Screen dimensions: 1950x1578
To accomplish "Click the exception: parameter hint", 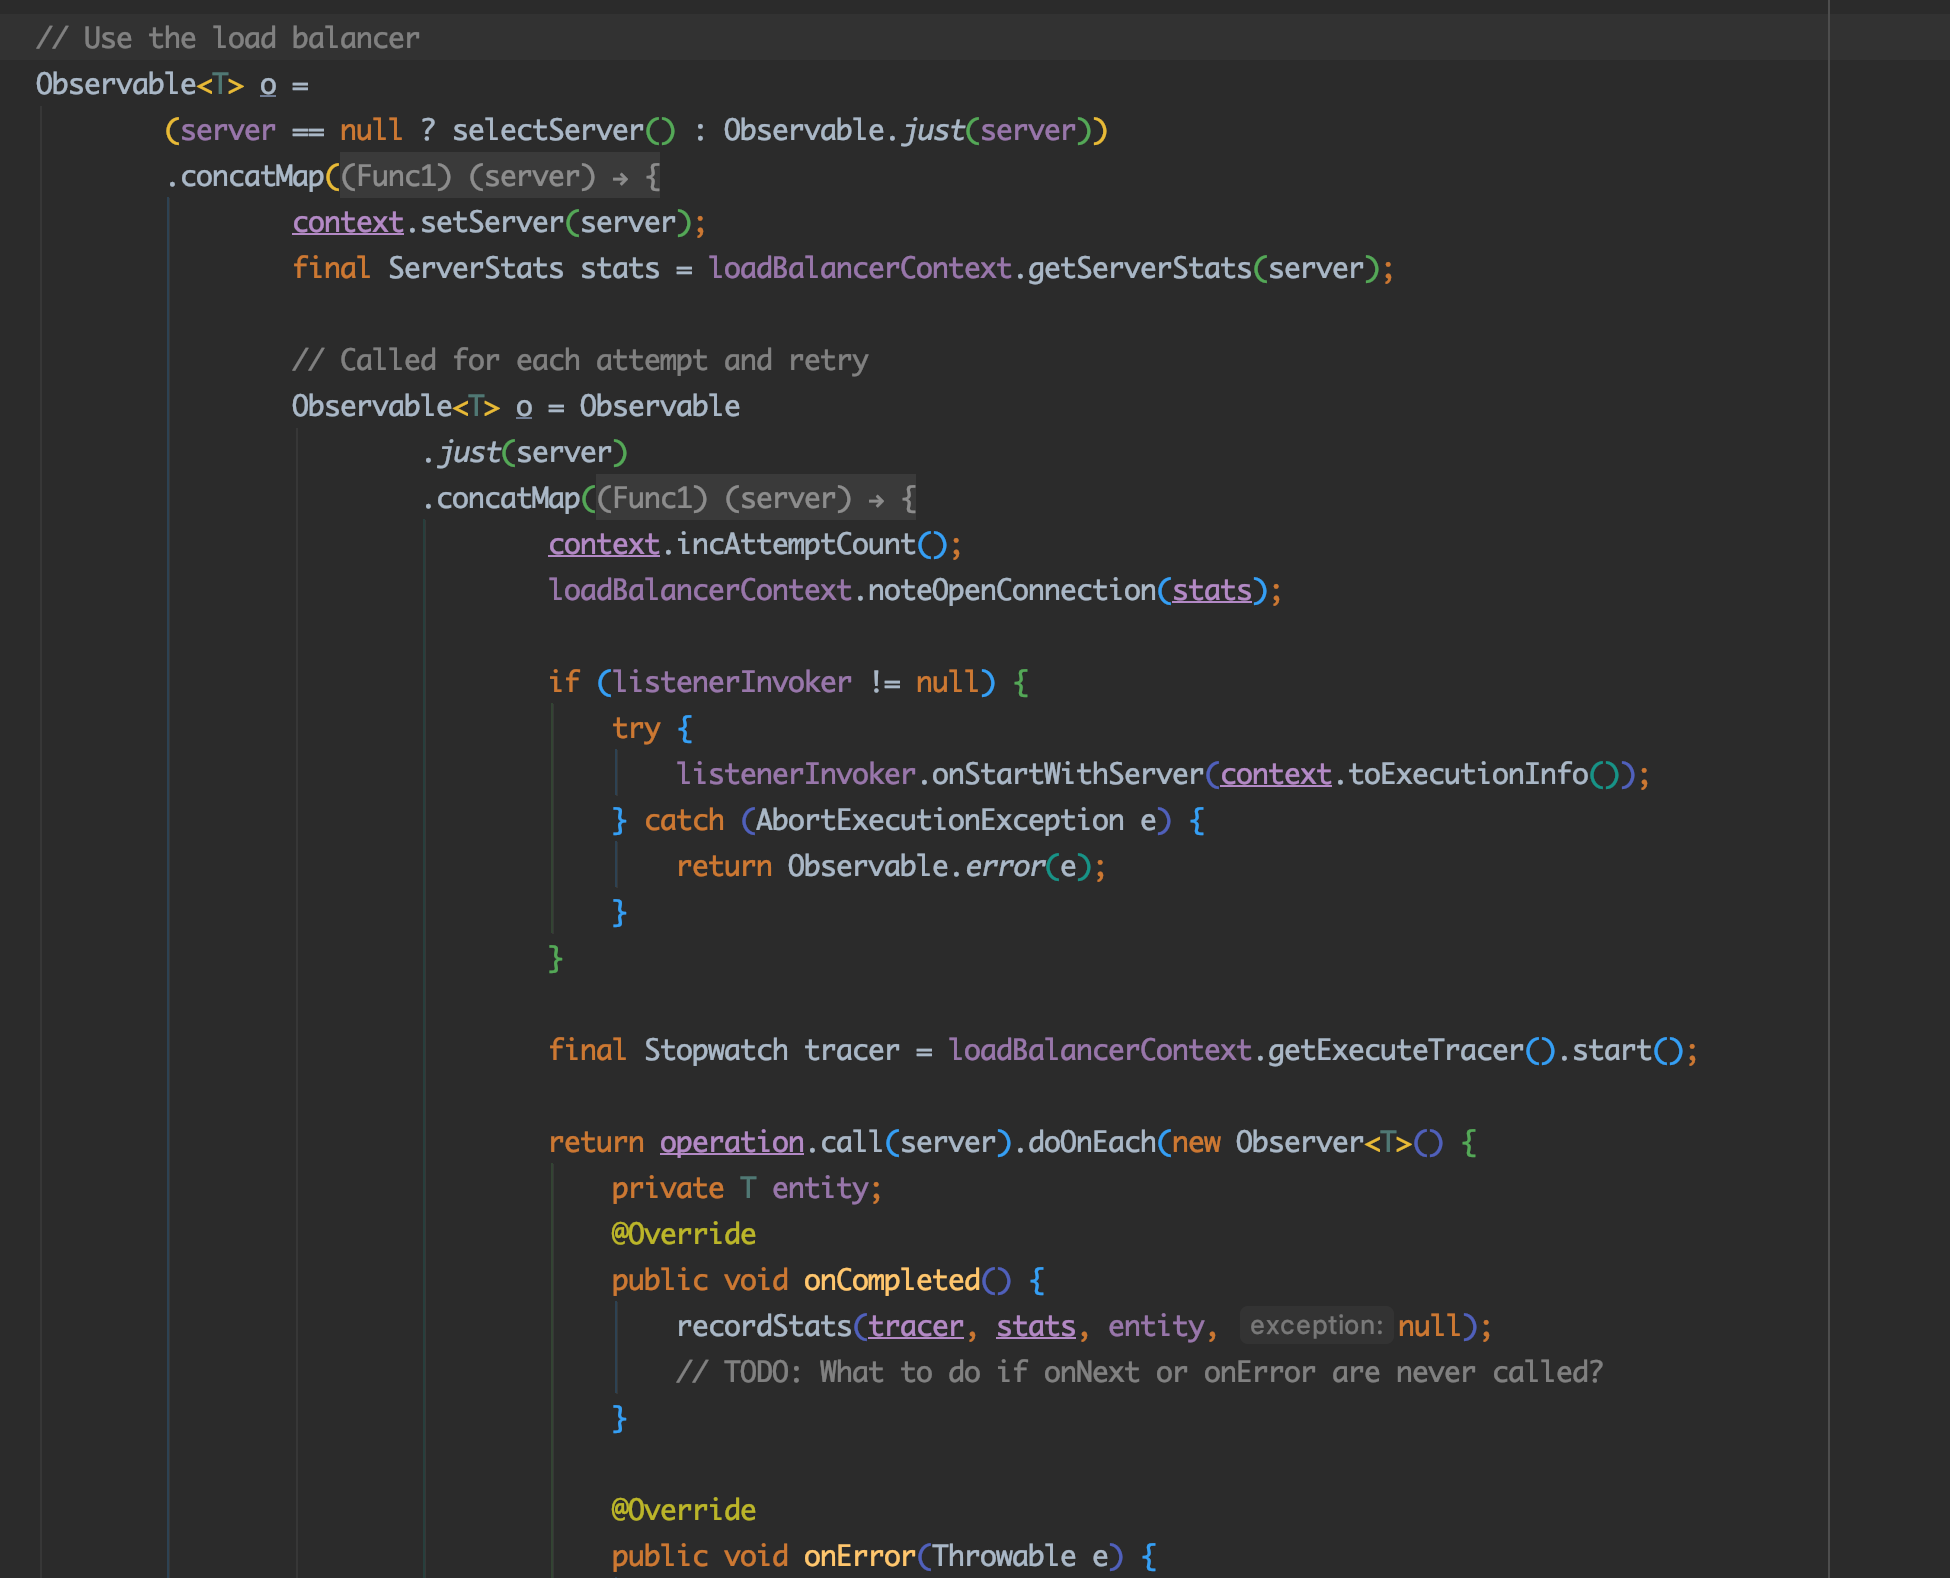I will (x=1315, y=1326).
